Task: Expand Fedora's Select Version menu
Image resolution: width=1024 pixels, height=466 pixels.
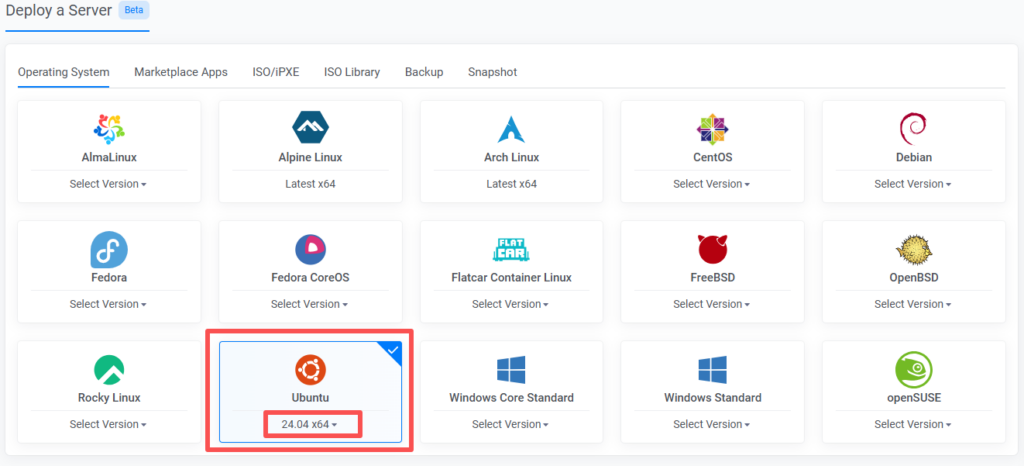Action: (108, 304)
